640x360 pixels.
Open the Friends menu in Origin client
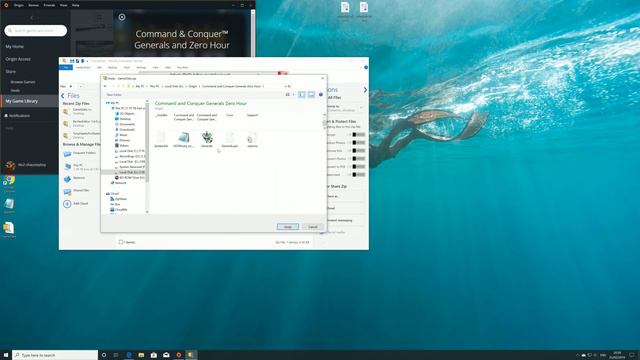[49, 5]
